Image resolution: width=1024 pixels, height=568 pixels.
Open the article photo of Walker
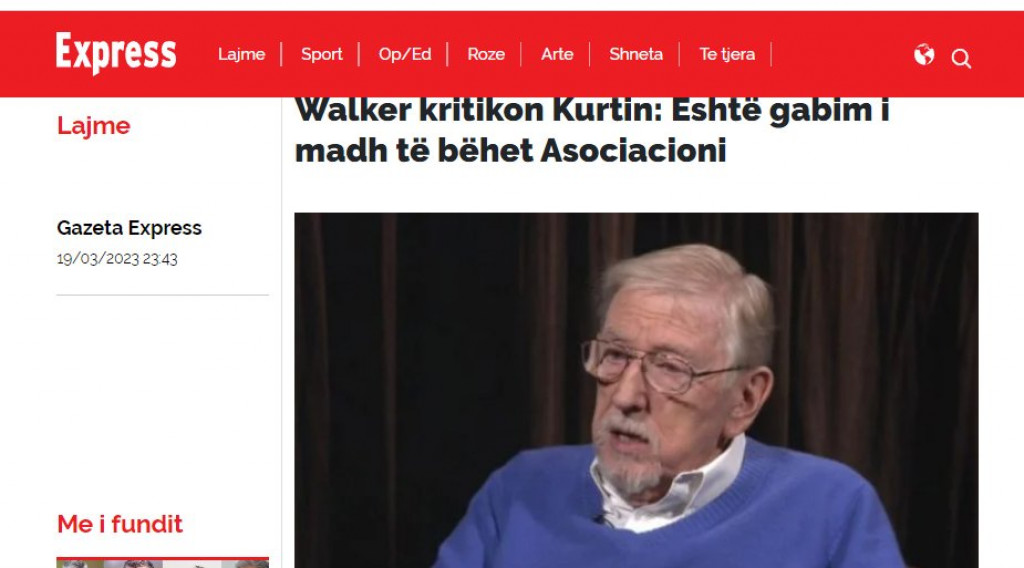636,390
